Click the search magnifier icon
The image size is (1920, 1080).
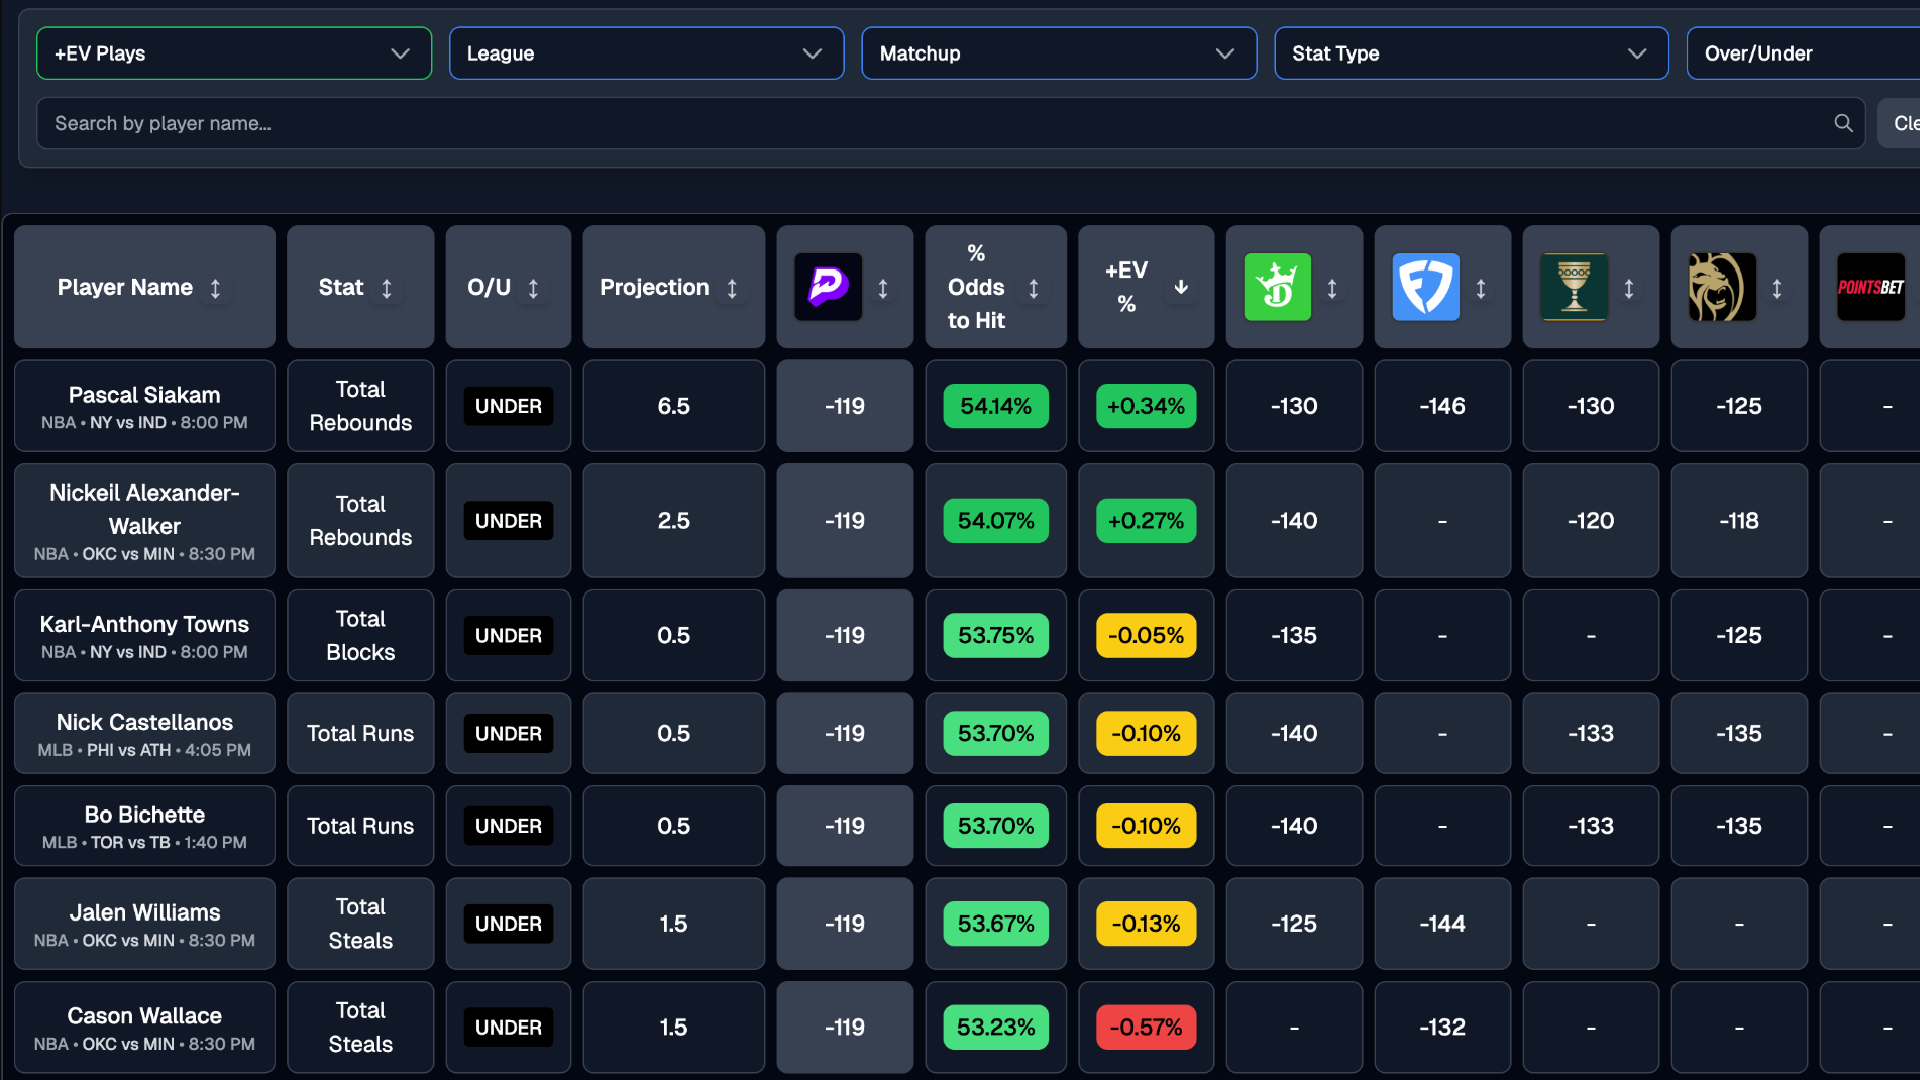(1843, 123)
